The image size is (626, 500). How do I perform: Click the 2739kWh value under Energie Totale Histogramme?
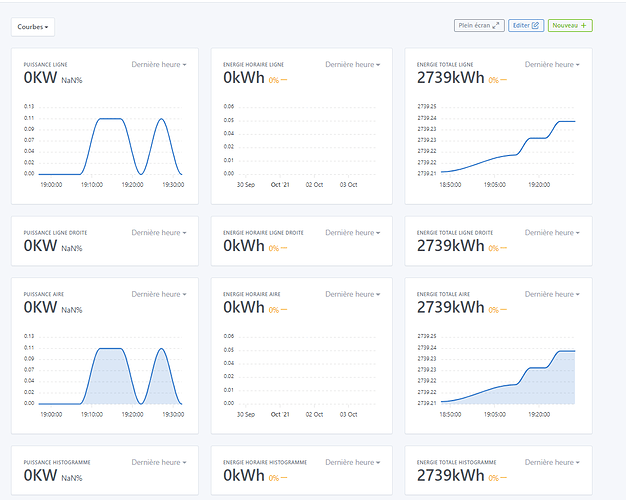[450, 475]
